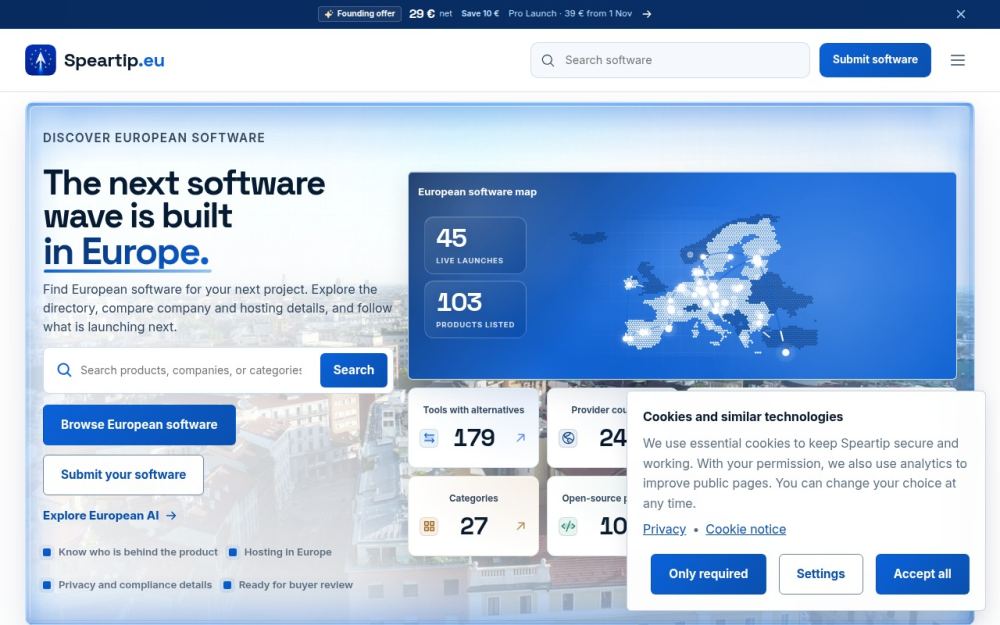The image size is (1000, 625).
Task: Focus the search products, companies field
Action: 191,370
